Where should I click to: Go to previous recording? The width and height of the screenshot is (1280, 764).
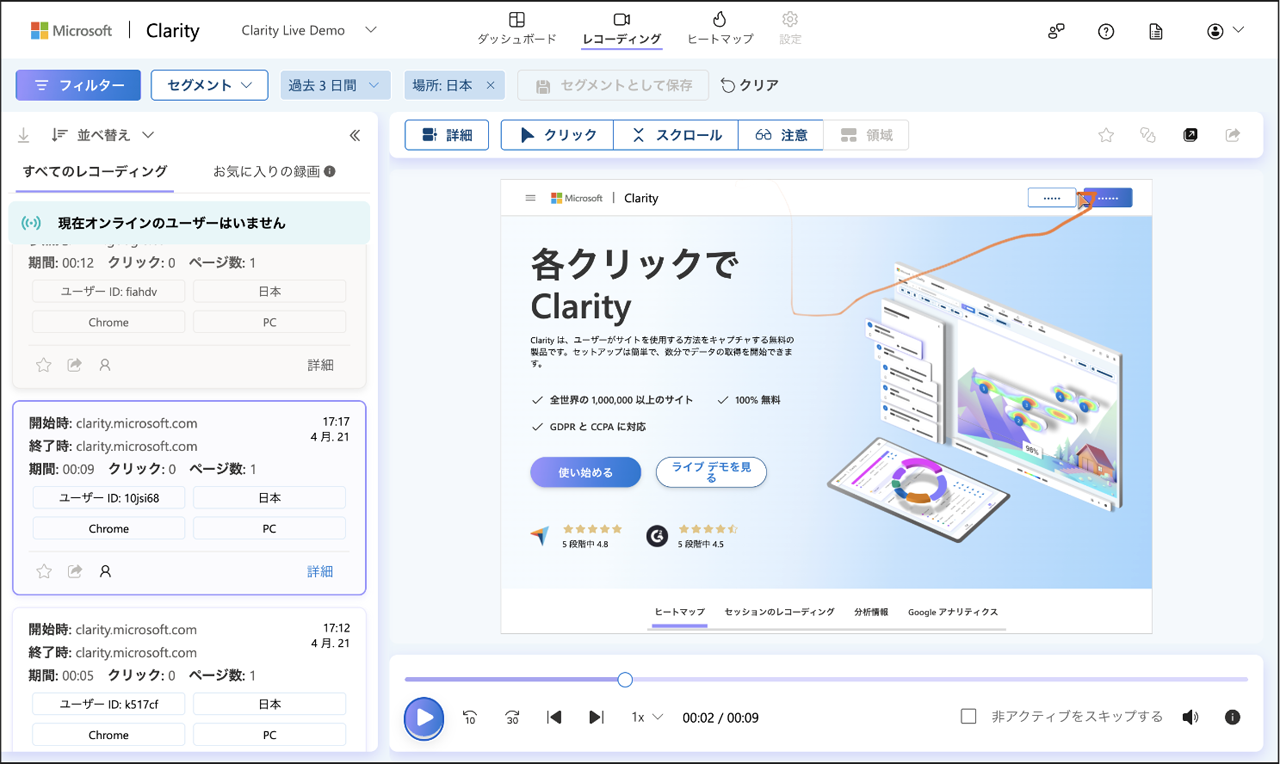(x=554, y=717)
